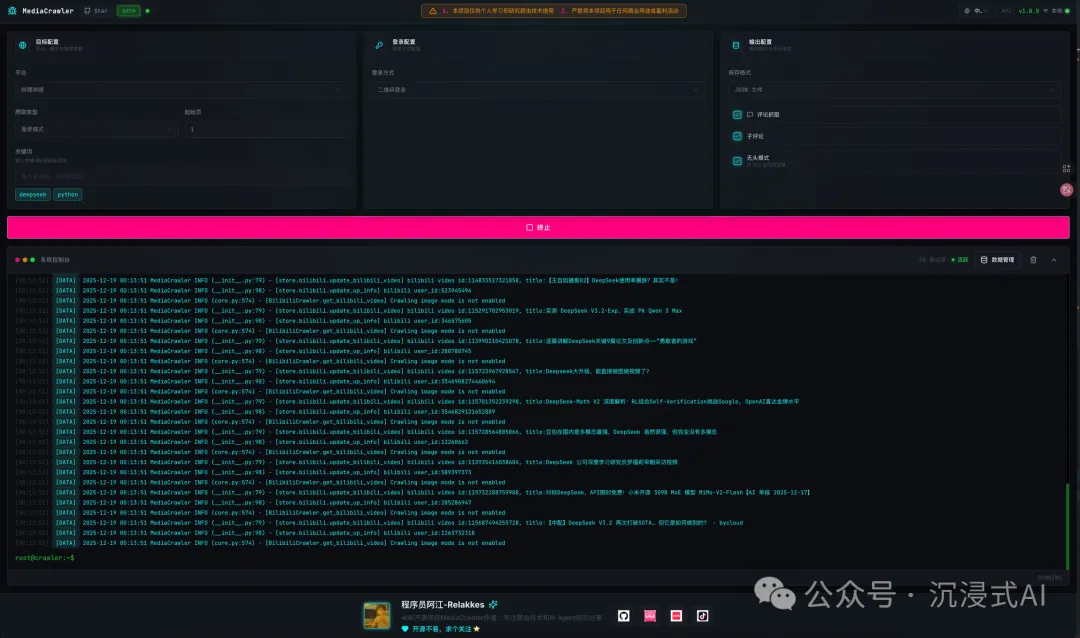The image size is (1080, 638).
Task: Click the database icon of output config
Action: coord(736,45)
